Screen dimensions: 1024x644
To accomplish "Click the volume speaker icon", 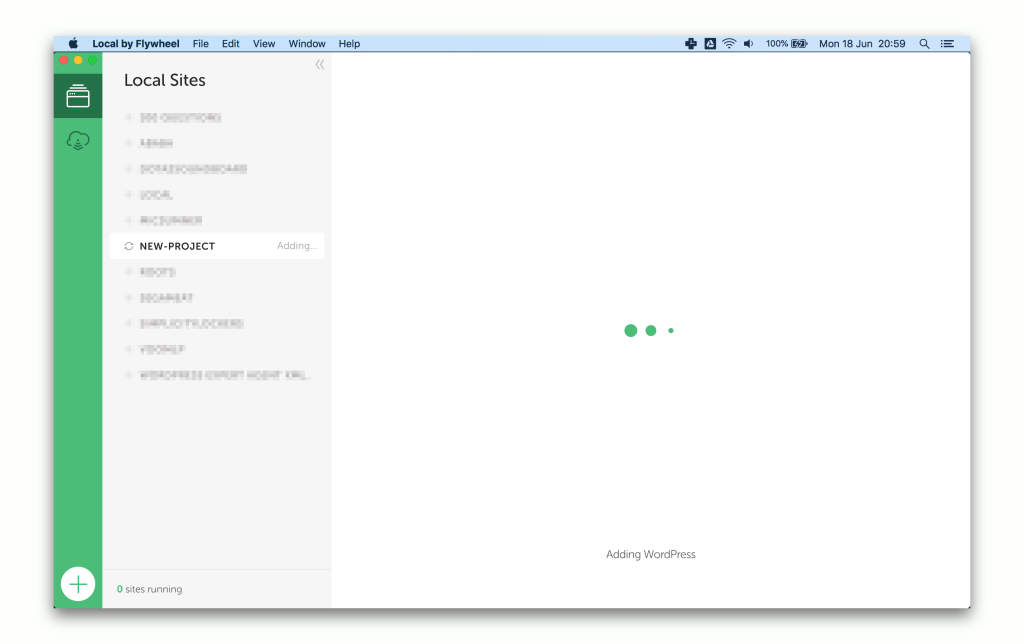I will [748, 44].
